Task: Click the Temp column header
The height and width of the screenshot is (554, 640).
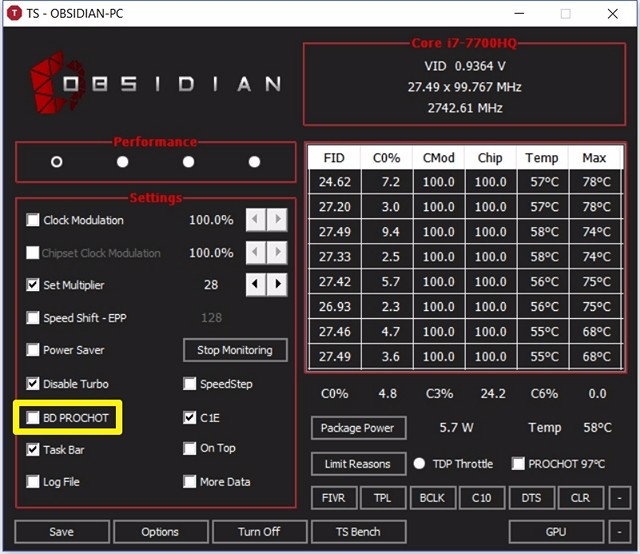Action: 542,158
